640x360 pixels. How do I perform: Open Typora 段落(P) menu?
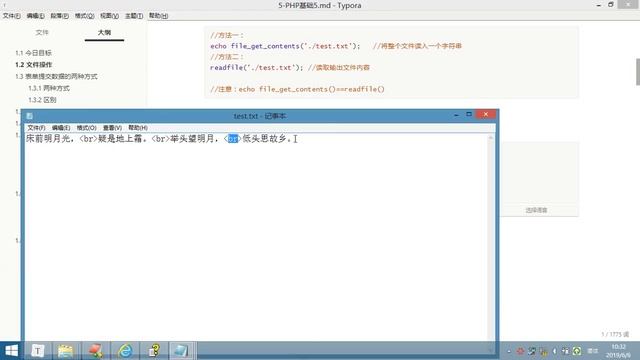coord(60,16)
